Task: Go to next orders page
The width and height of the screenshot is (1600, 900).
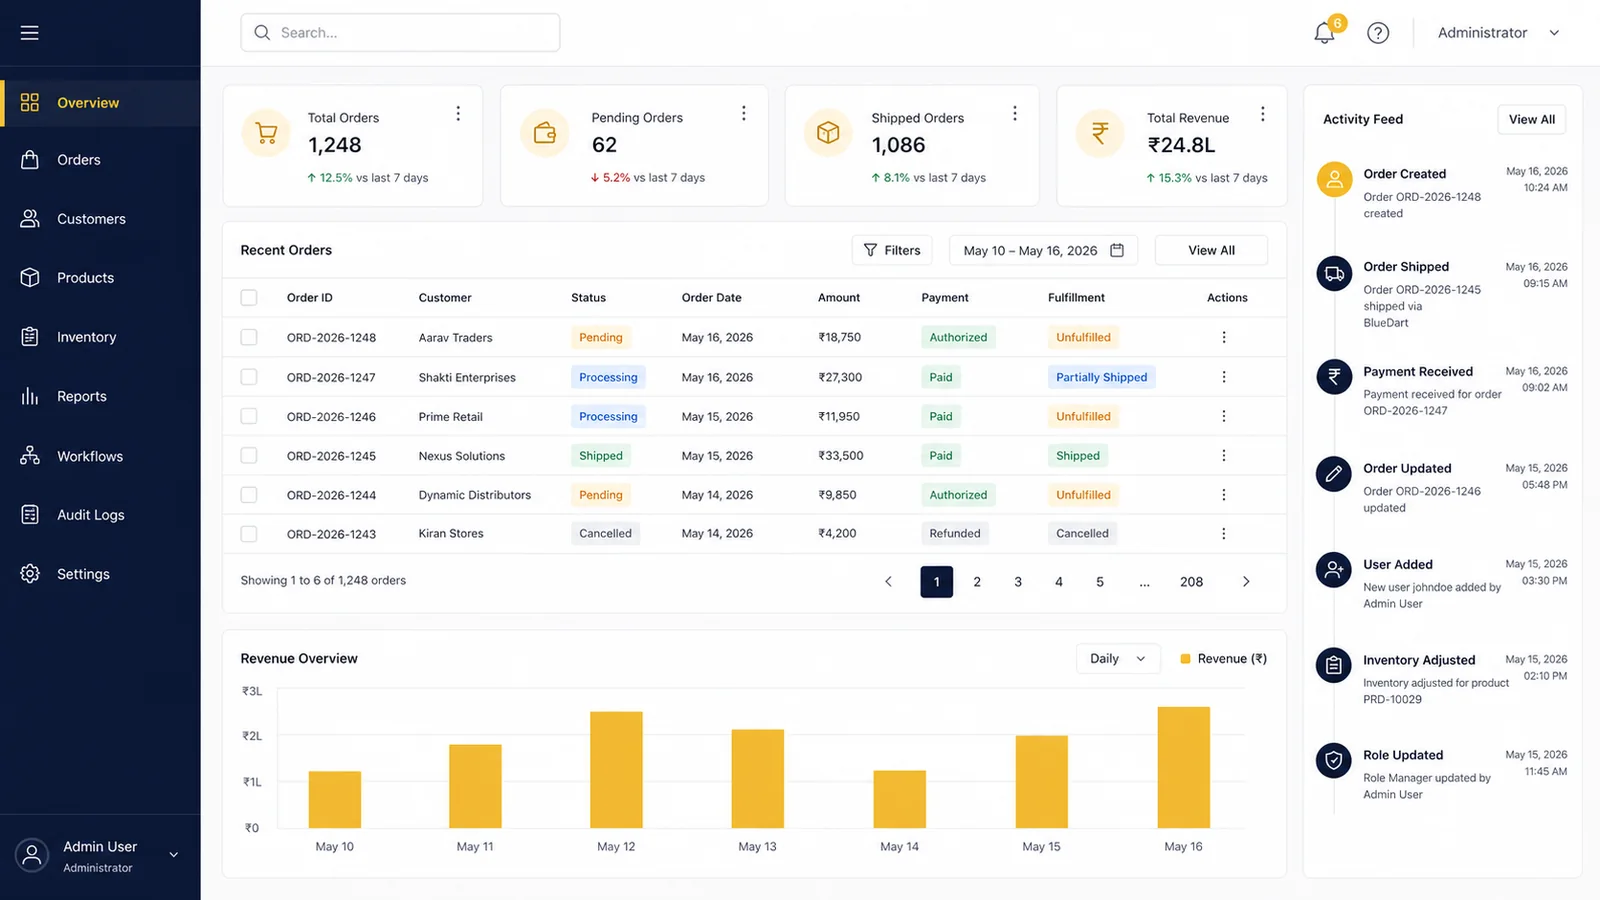Action: [x=1246, y=582]
